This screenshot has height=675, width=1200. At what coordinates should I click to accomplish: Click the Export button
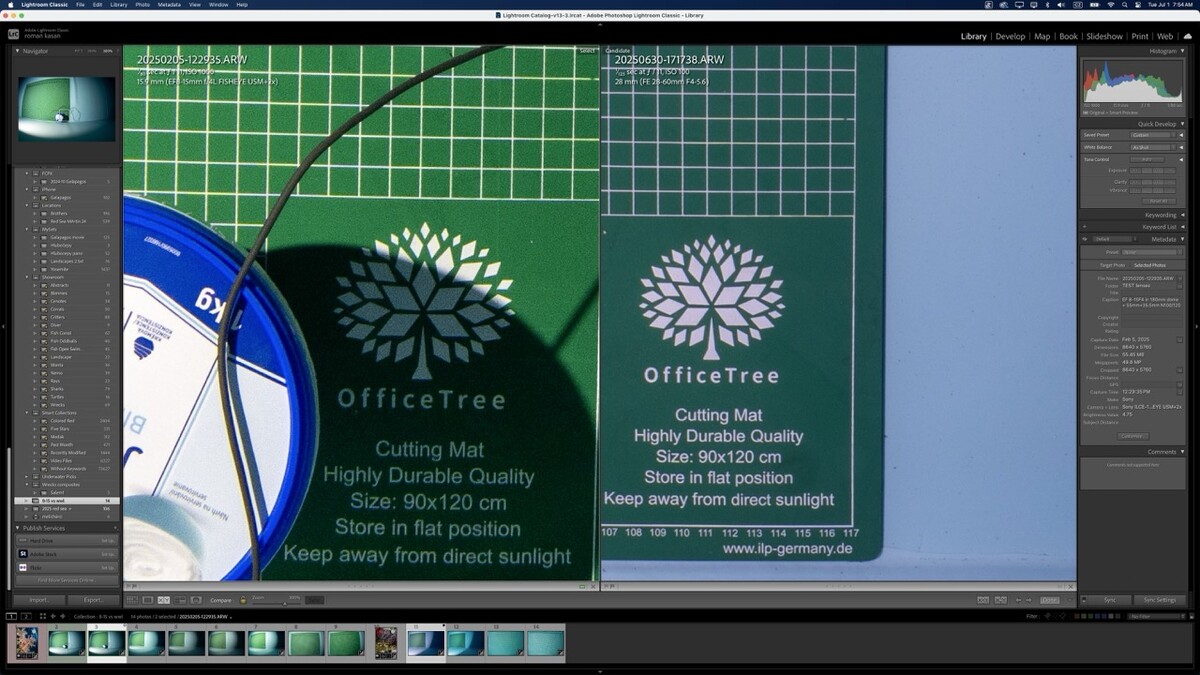pos(93,600)
